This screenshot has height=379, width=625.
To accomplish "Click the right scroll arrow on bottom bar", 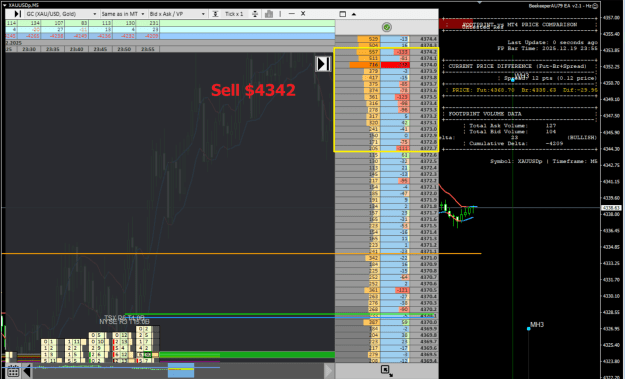I will pyautogui.click(x=328, y=371).
